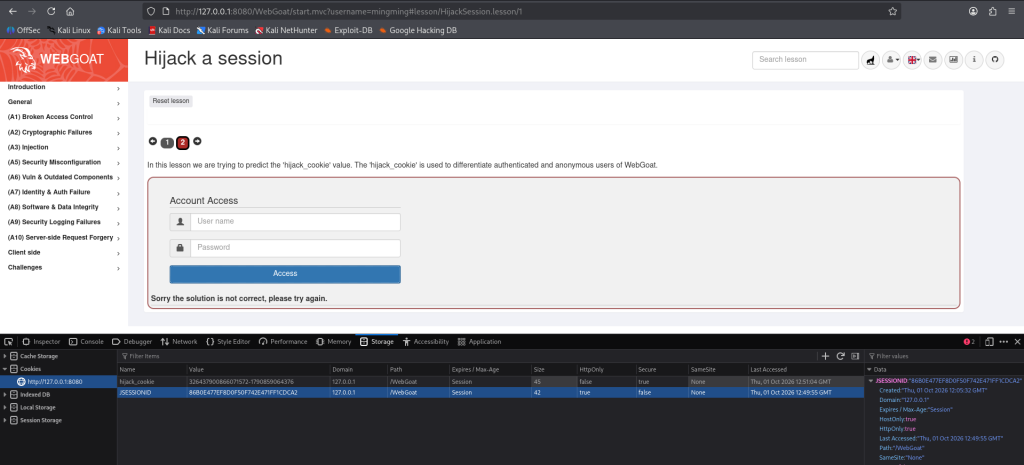Screen dimensions: 1024x465
Task: Expand (A7) Identity & Auth Failure menu
Action: 64,193
